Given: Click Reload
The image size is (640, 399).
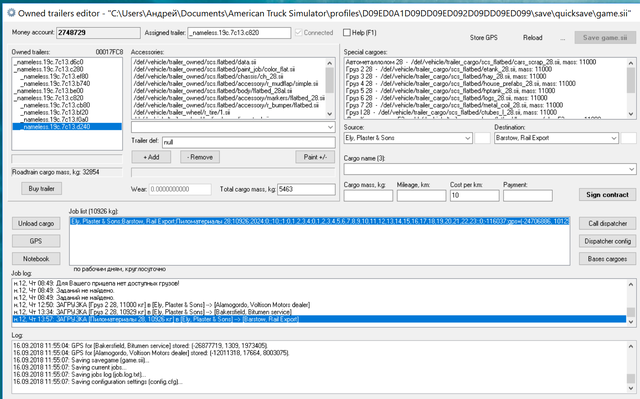Looking at the screenshot, I should (x=533, y=38).
